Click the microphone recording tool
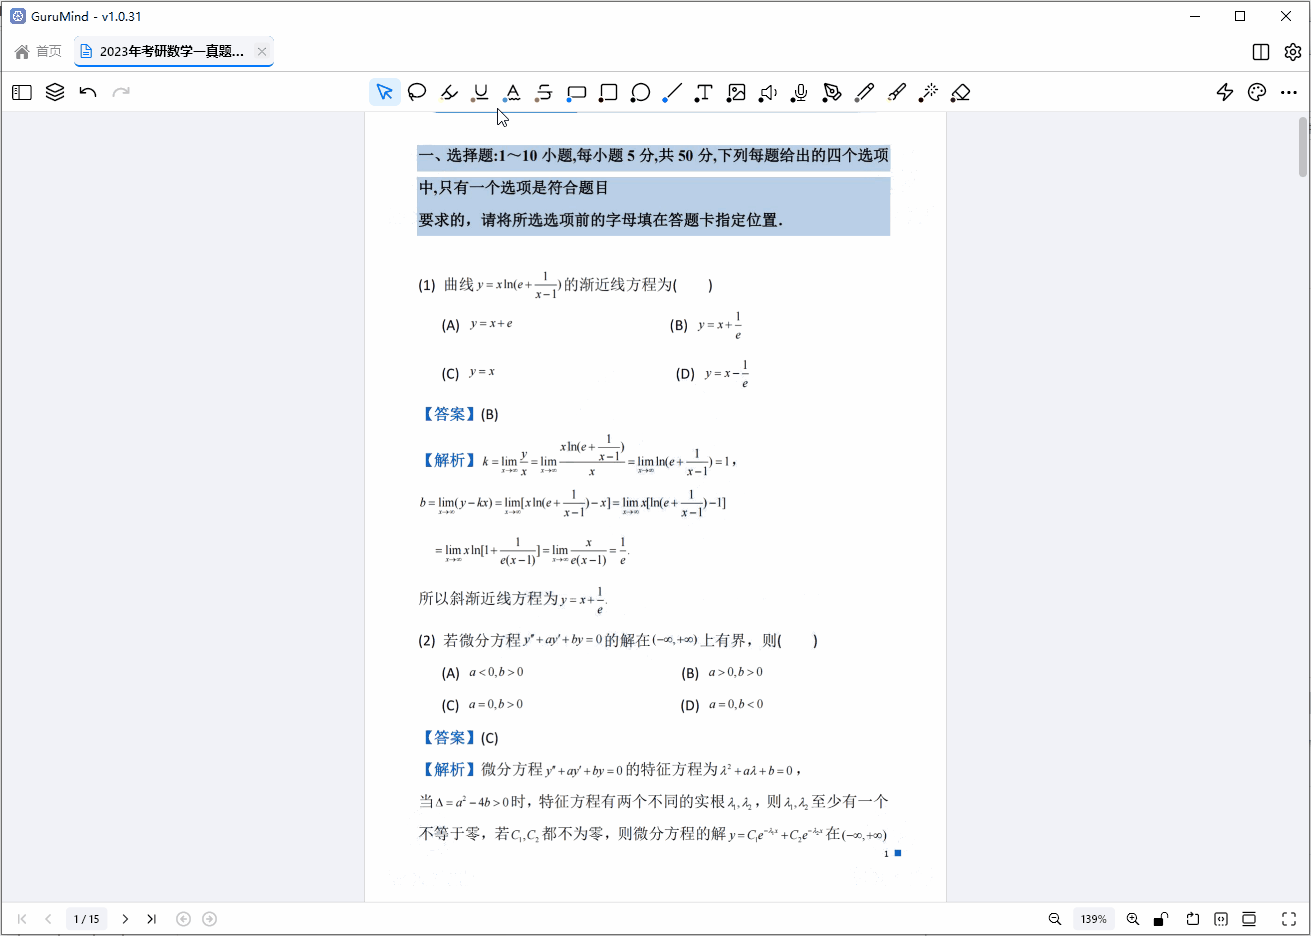Screen dimensions: 1311x936 pos(800,92)
